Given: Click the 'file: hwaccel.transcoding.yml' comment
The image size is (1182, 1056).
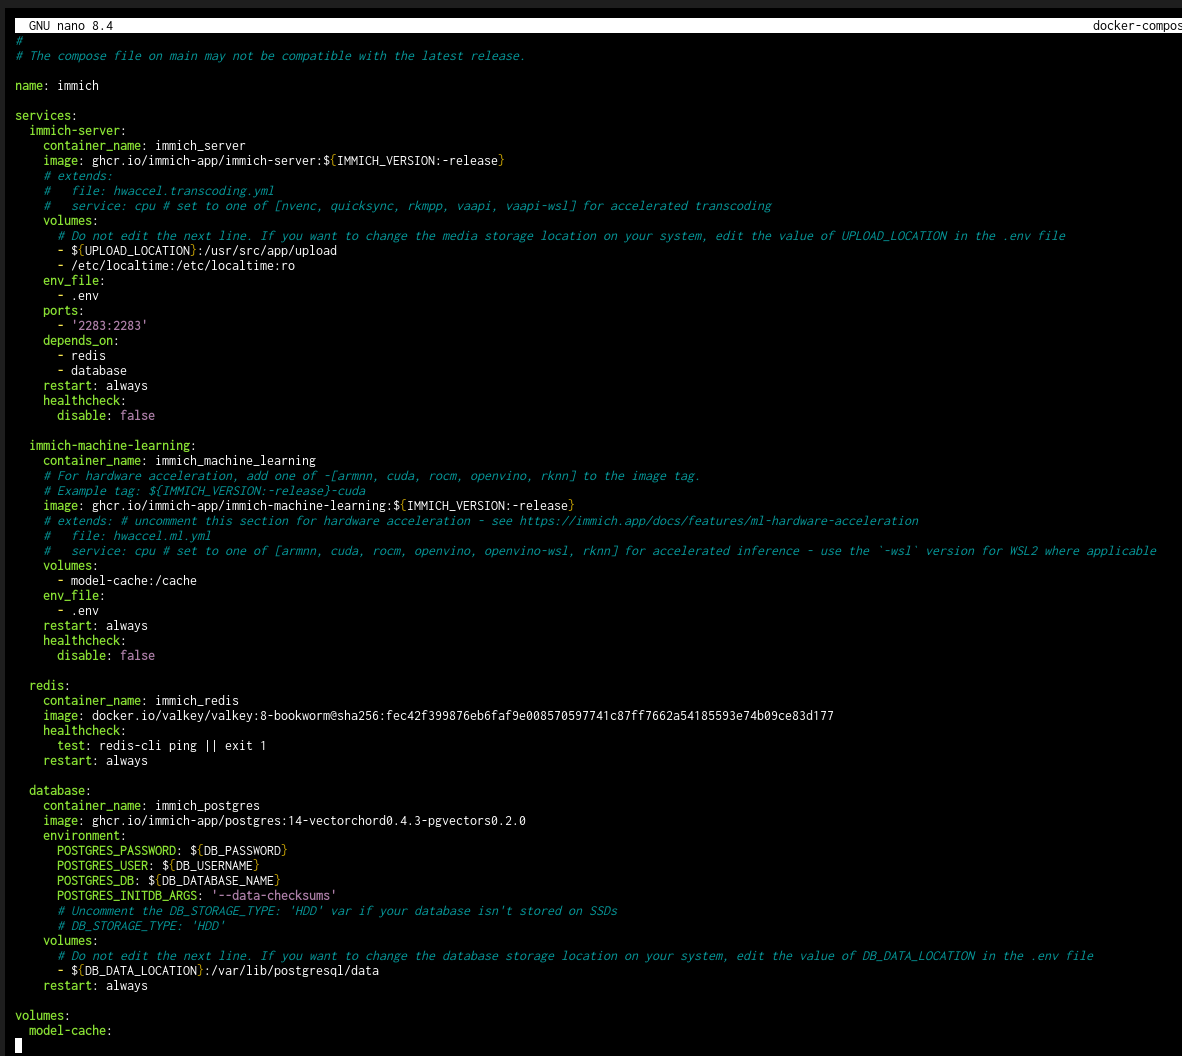Looking at the screenshot, I should (x=158, y=191).
